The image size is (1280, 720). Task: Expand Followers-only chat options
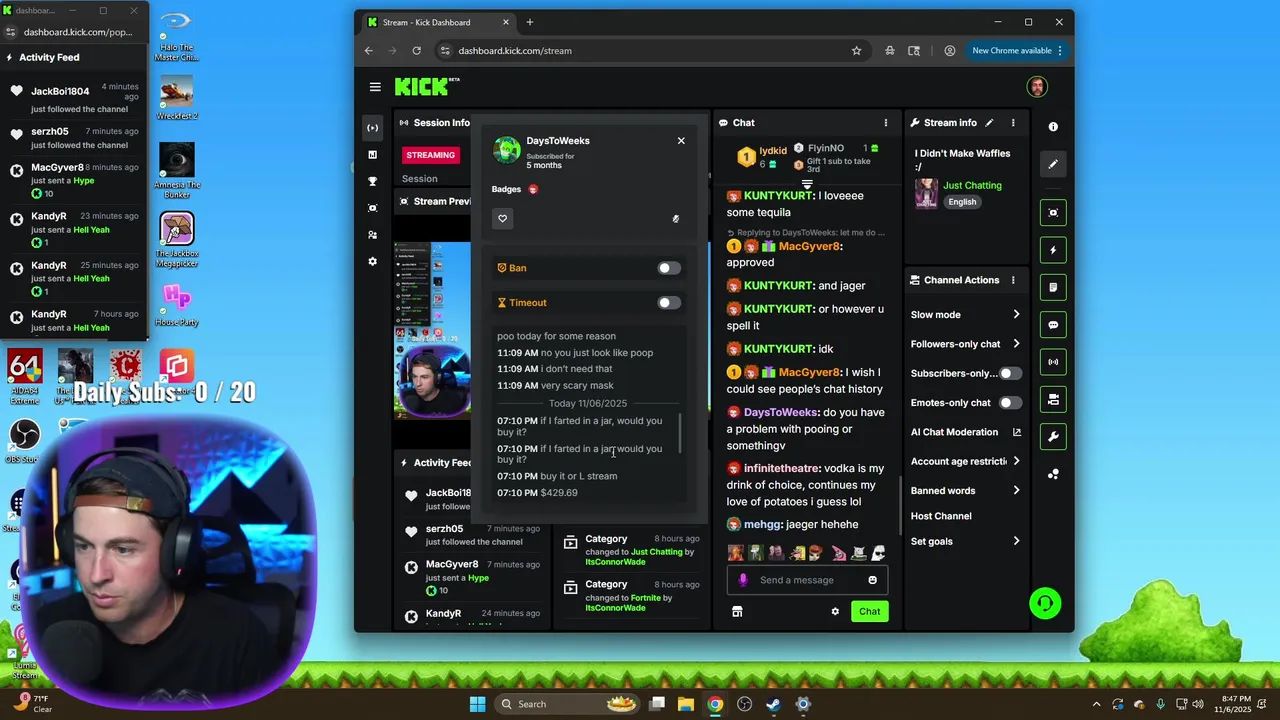pyautogui.click(x=1016, y=344)
